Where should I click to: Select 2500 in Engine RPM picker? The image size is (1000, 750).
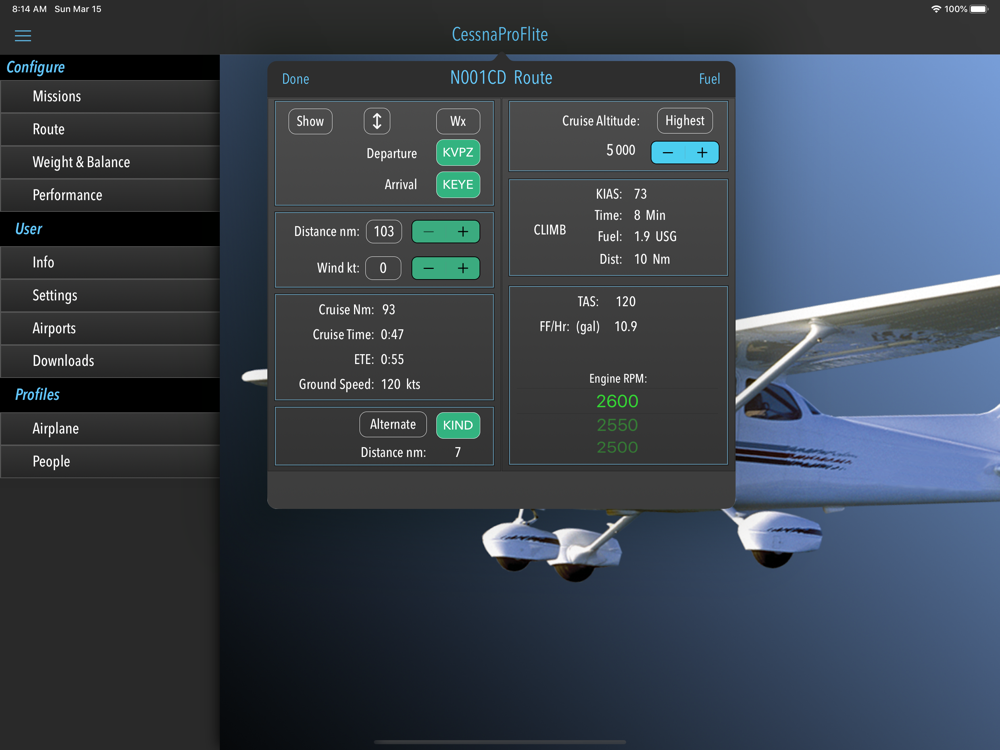point(617,447)
